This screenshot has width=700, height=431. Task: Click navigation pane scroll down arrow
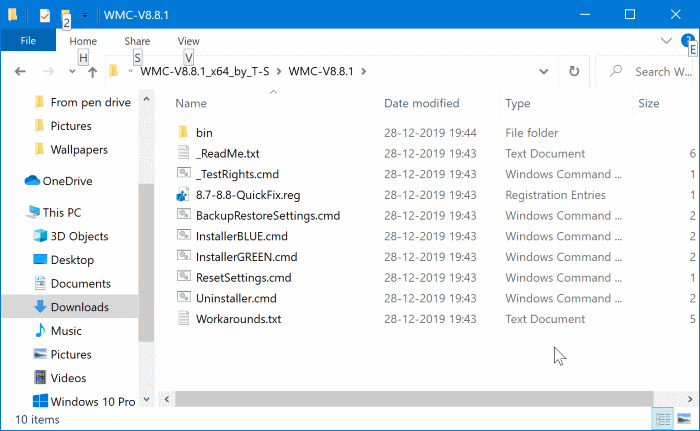tap(146, 399)
